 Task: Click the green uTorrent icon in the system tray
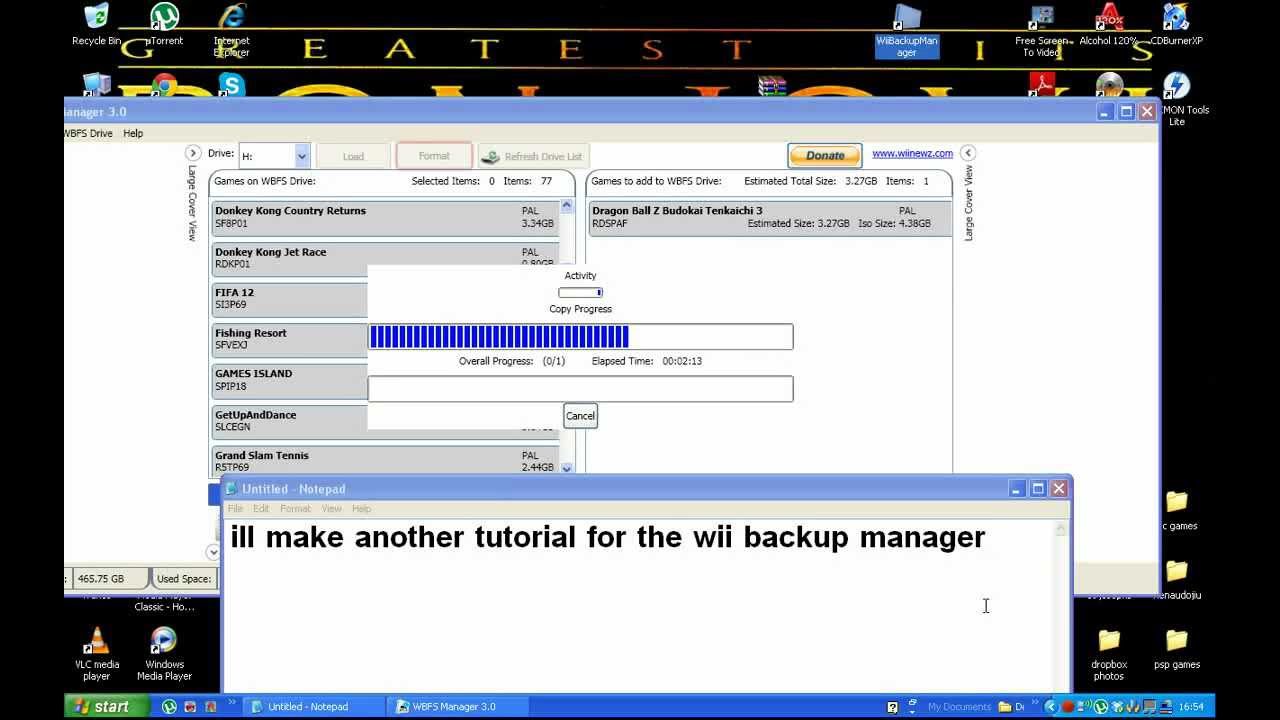1101,707
